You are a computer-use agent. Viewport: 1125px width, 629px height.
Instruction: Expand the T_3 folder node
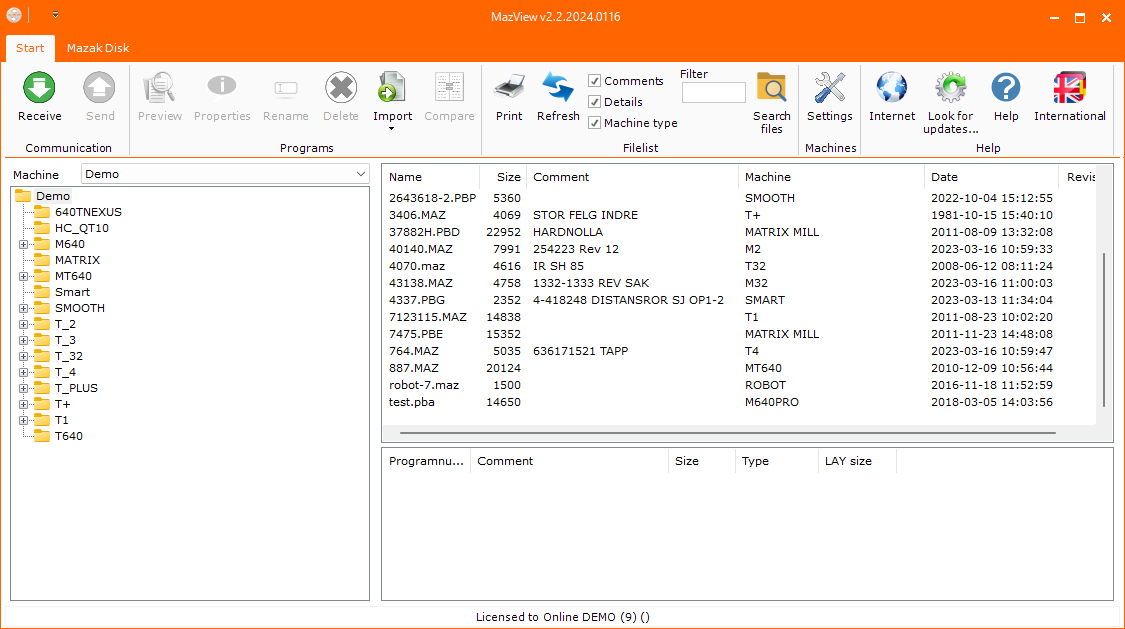tap(24, 340)
